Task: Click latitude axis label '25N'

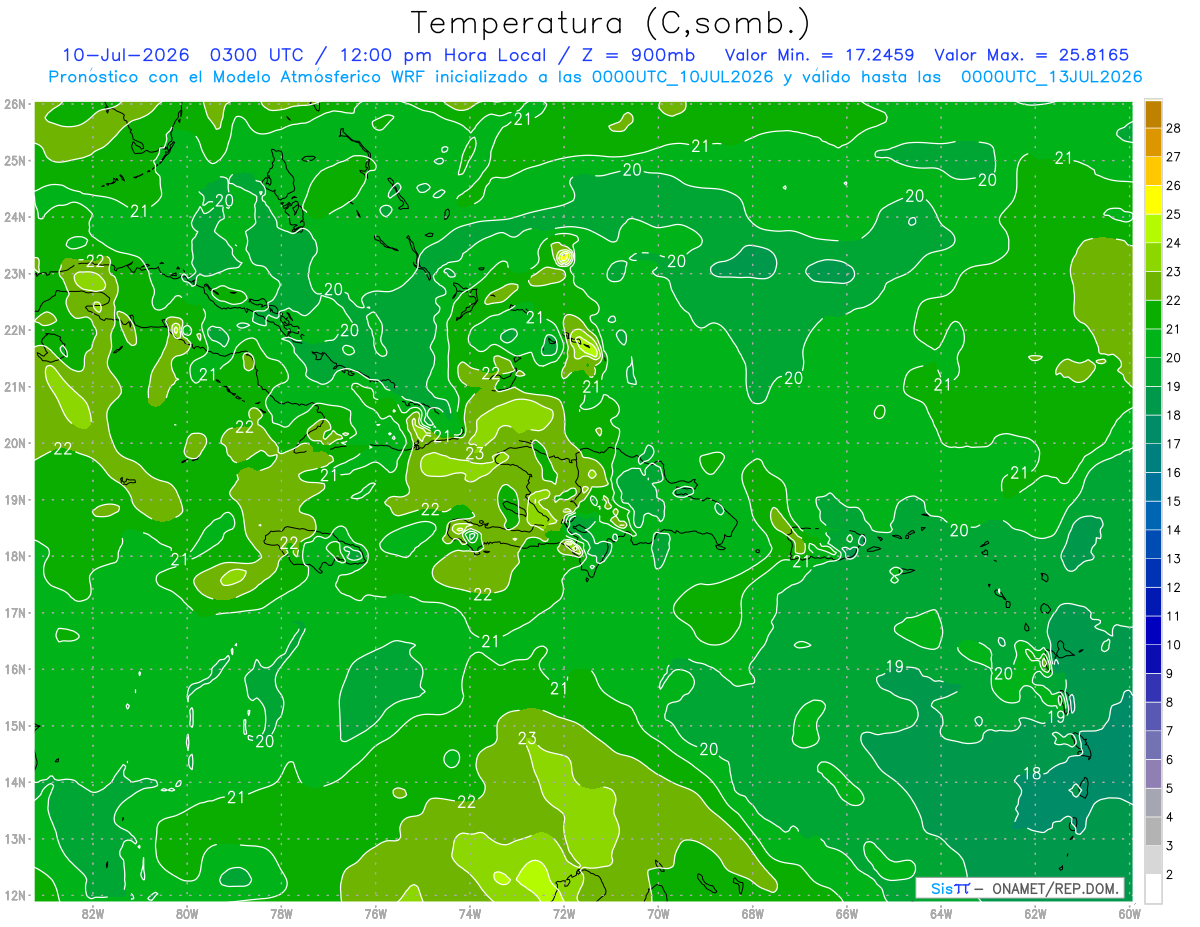Action: (15, 160)
